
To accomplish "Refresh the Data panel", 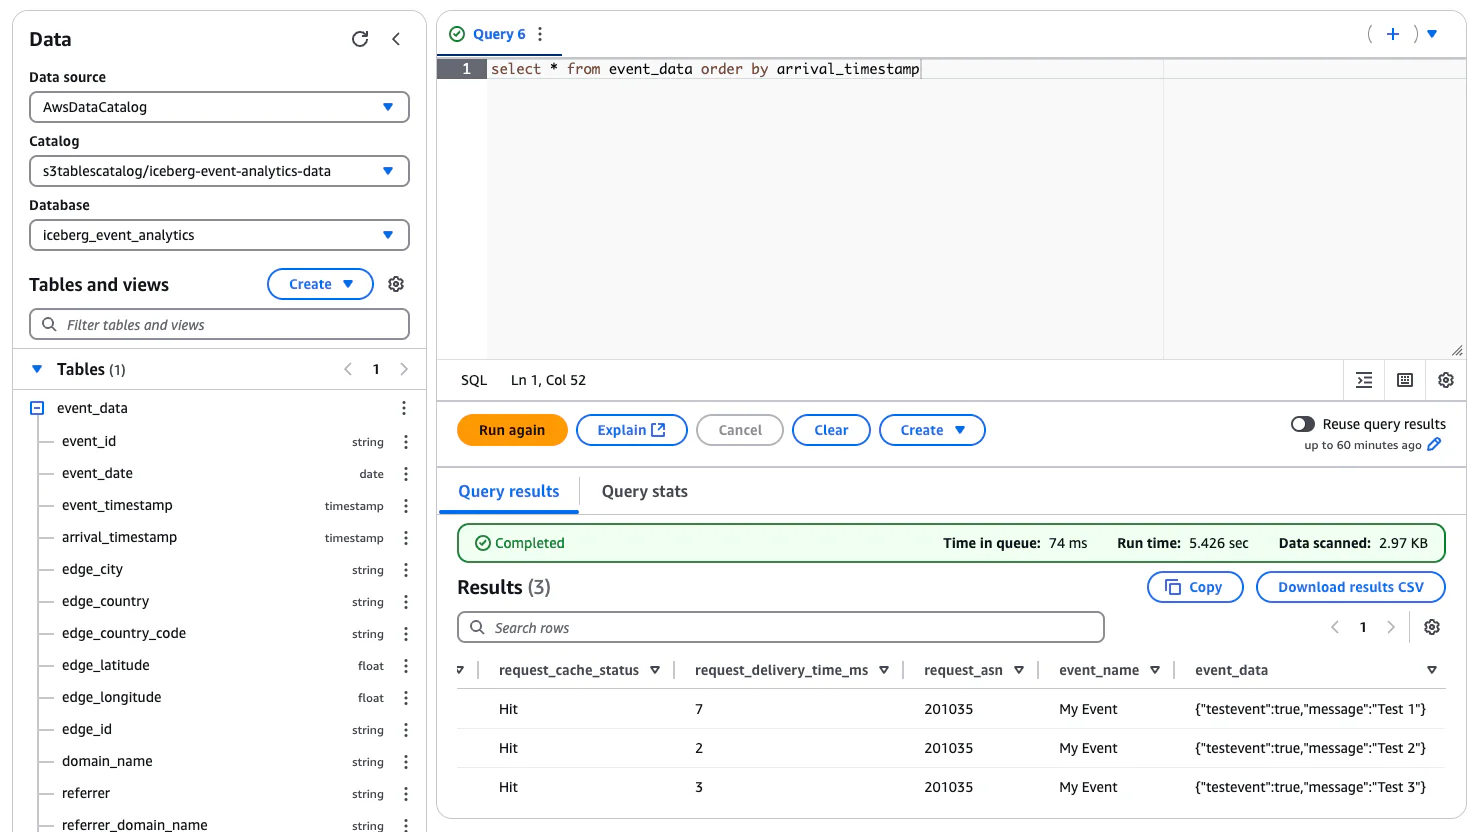I will click(360, 39).
